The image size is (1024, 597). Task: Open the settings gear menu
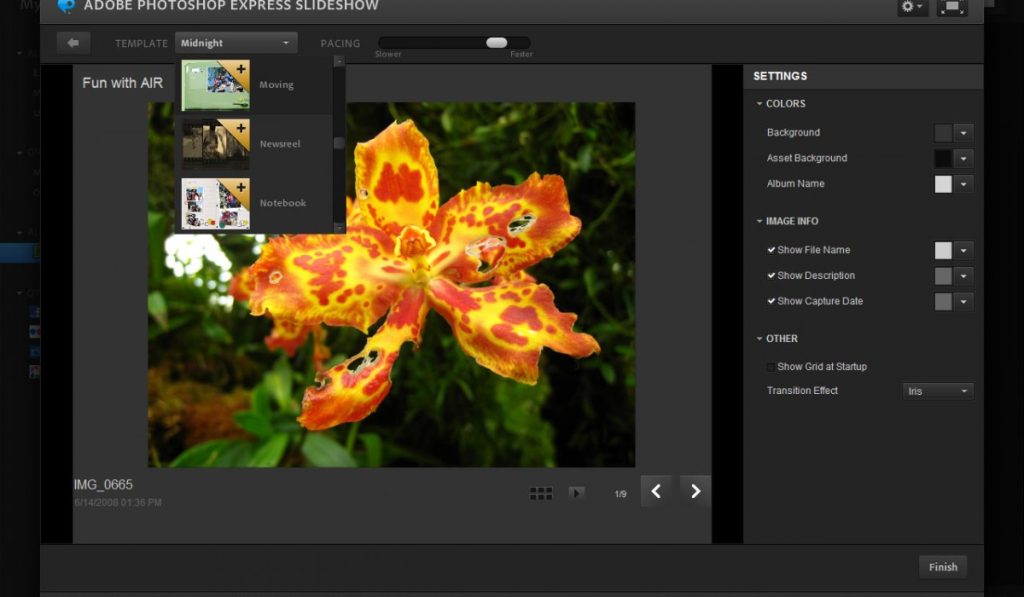(912, 7)
